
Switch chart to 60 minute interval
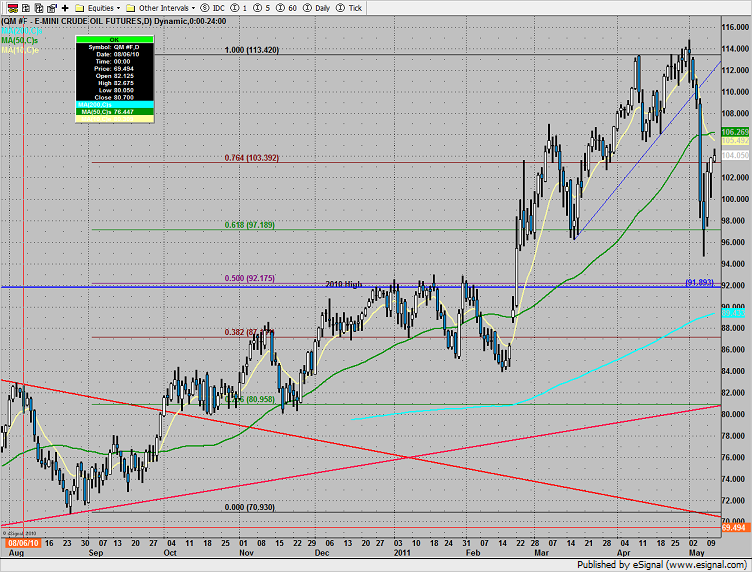coord(286,8)
